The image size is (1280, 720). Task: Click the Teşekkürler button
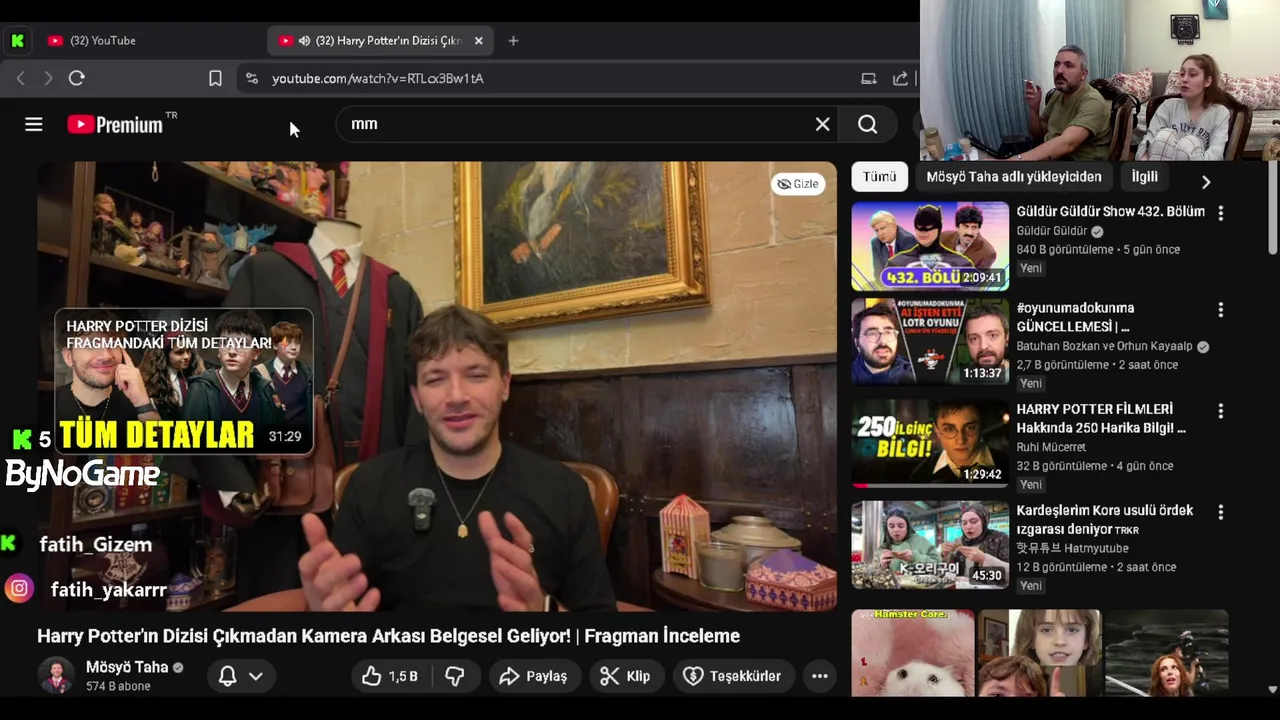point(733,676)
